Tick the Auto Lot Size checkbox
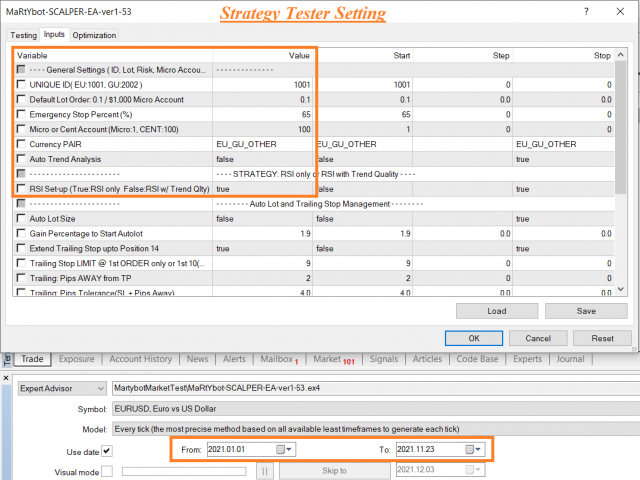 pos(21,218)
